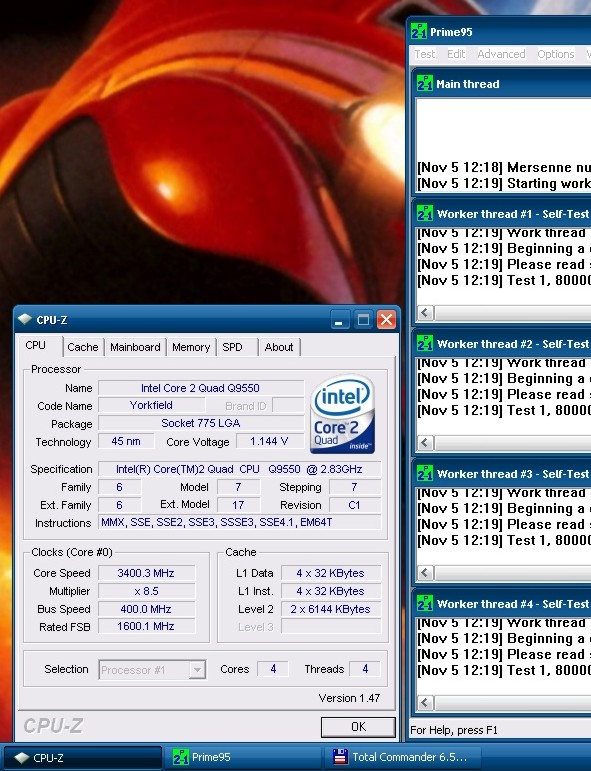Switch to the About tab

pos(279,347)
